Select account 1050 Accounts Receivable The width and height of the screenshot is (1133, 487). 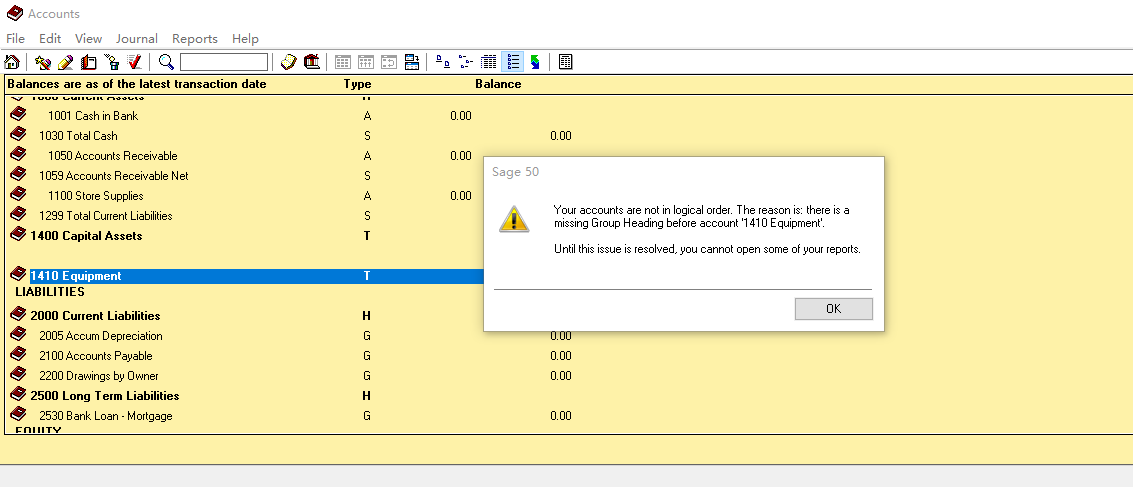tap(113, 156)
